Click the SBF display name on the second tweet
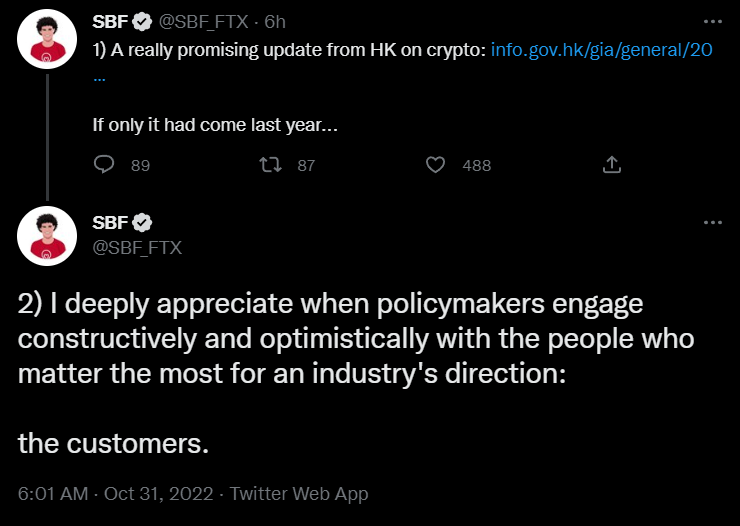The height and width of the screenshot is (526, 740). click(x=110, y=222)
